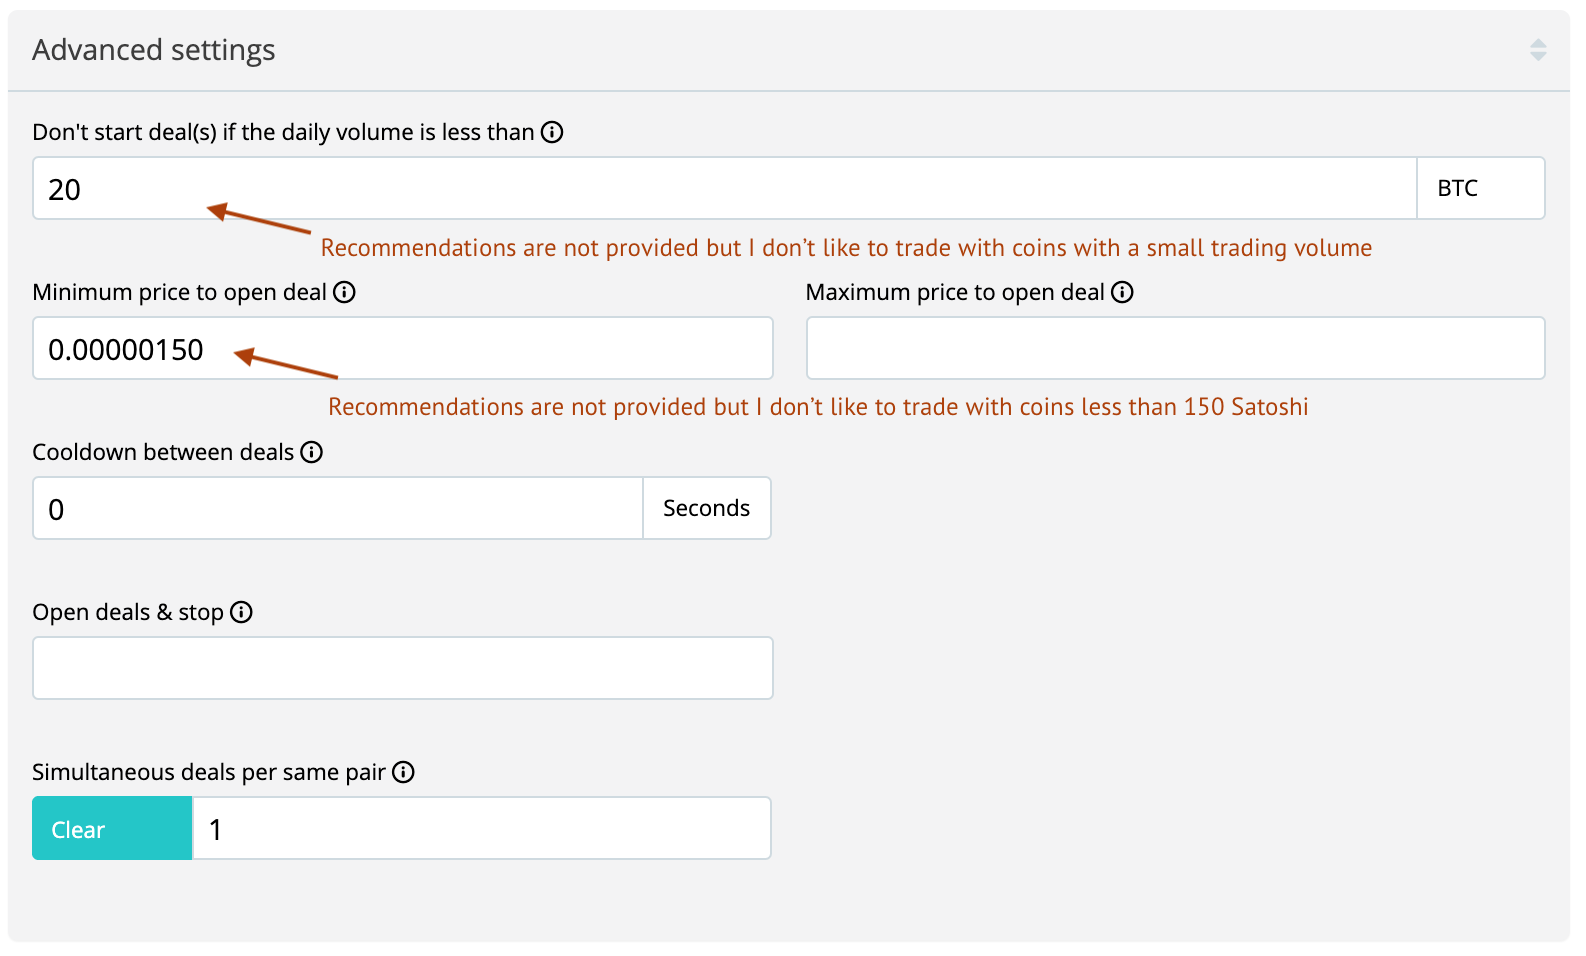Viewport: 1586px width, 956px height.
Task: Click info icon beside Simultaneous deals per same pair
Action: coord(403,772)
